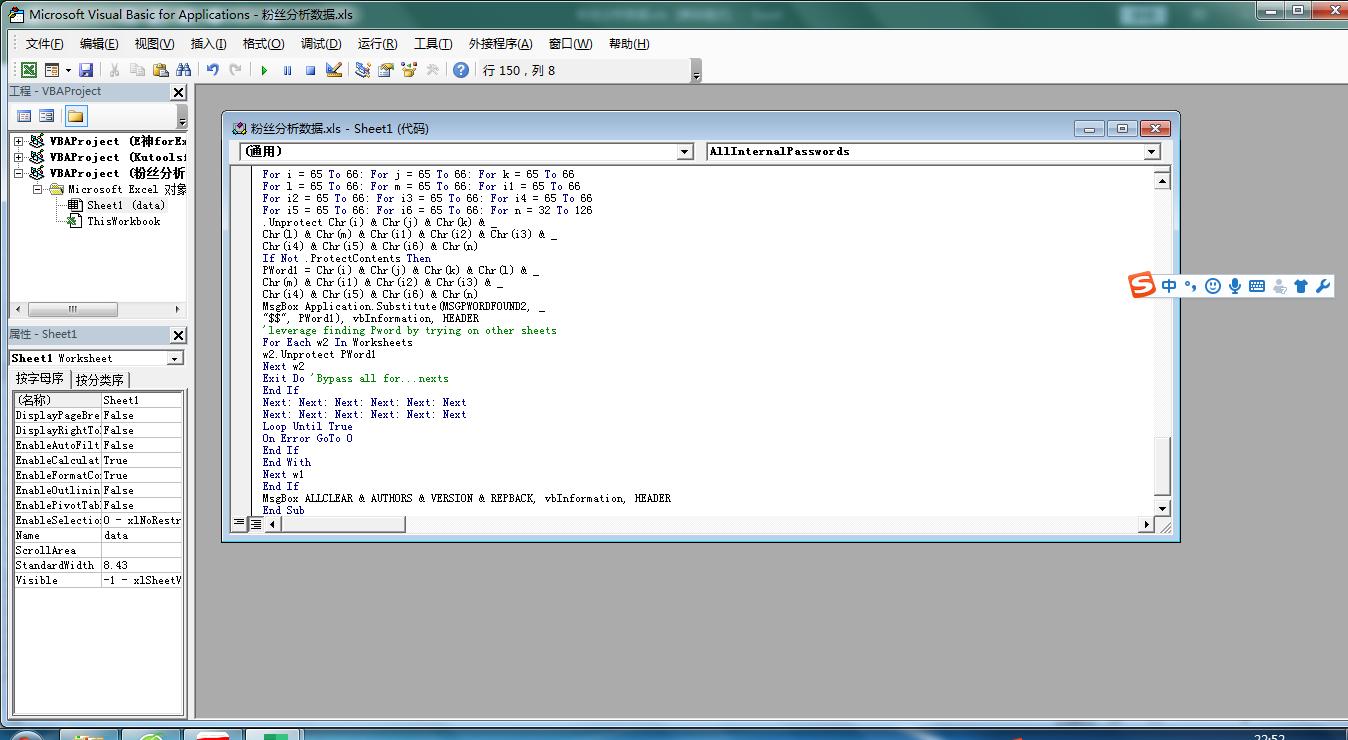Expand the first VBAProject (E神forEx) node
Viewport: 1348px width, 740px height.
(x=18, y=141)
